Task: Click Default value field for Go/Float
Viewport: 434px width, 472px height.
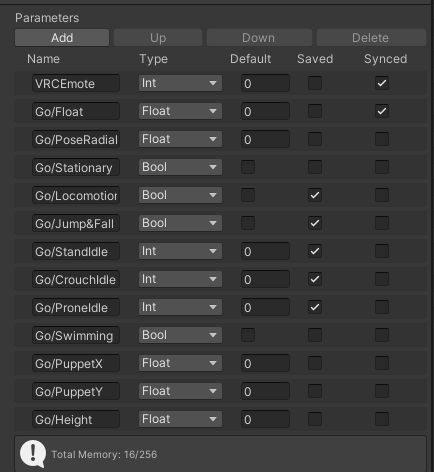Action: (x=265, y=111)
